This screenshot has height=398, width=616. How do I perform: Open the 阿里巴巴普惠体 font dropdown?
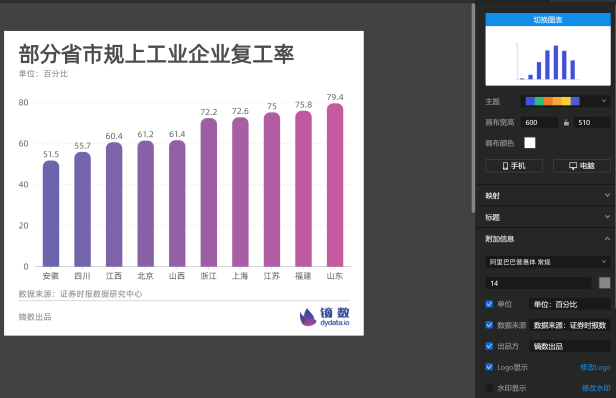pos(548,262)
